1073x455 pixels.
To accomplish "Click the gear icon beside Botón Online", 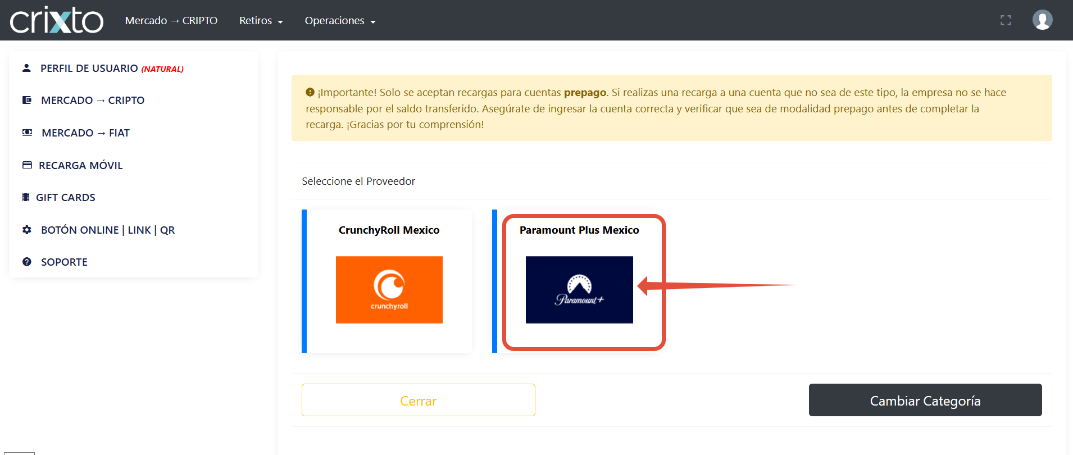I will tap(27, 230).
